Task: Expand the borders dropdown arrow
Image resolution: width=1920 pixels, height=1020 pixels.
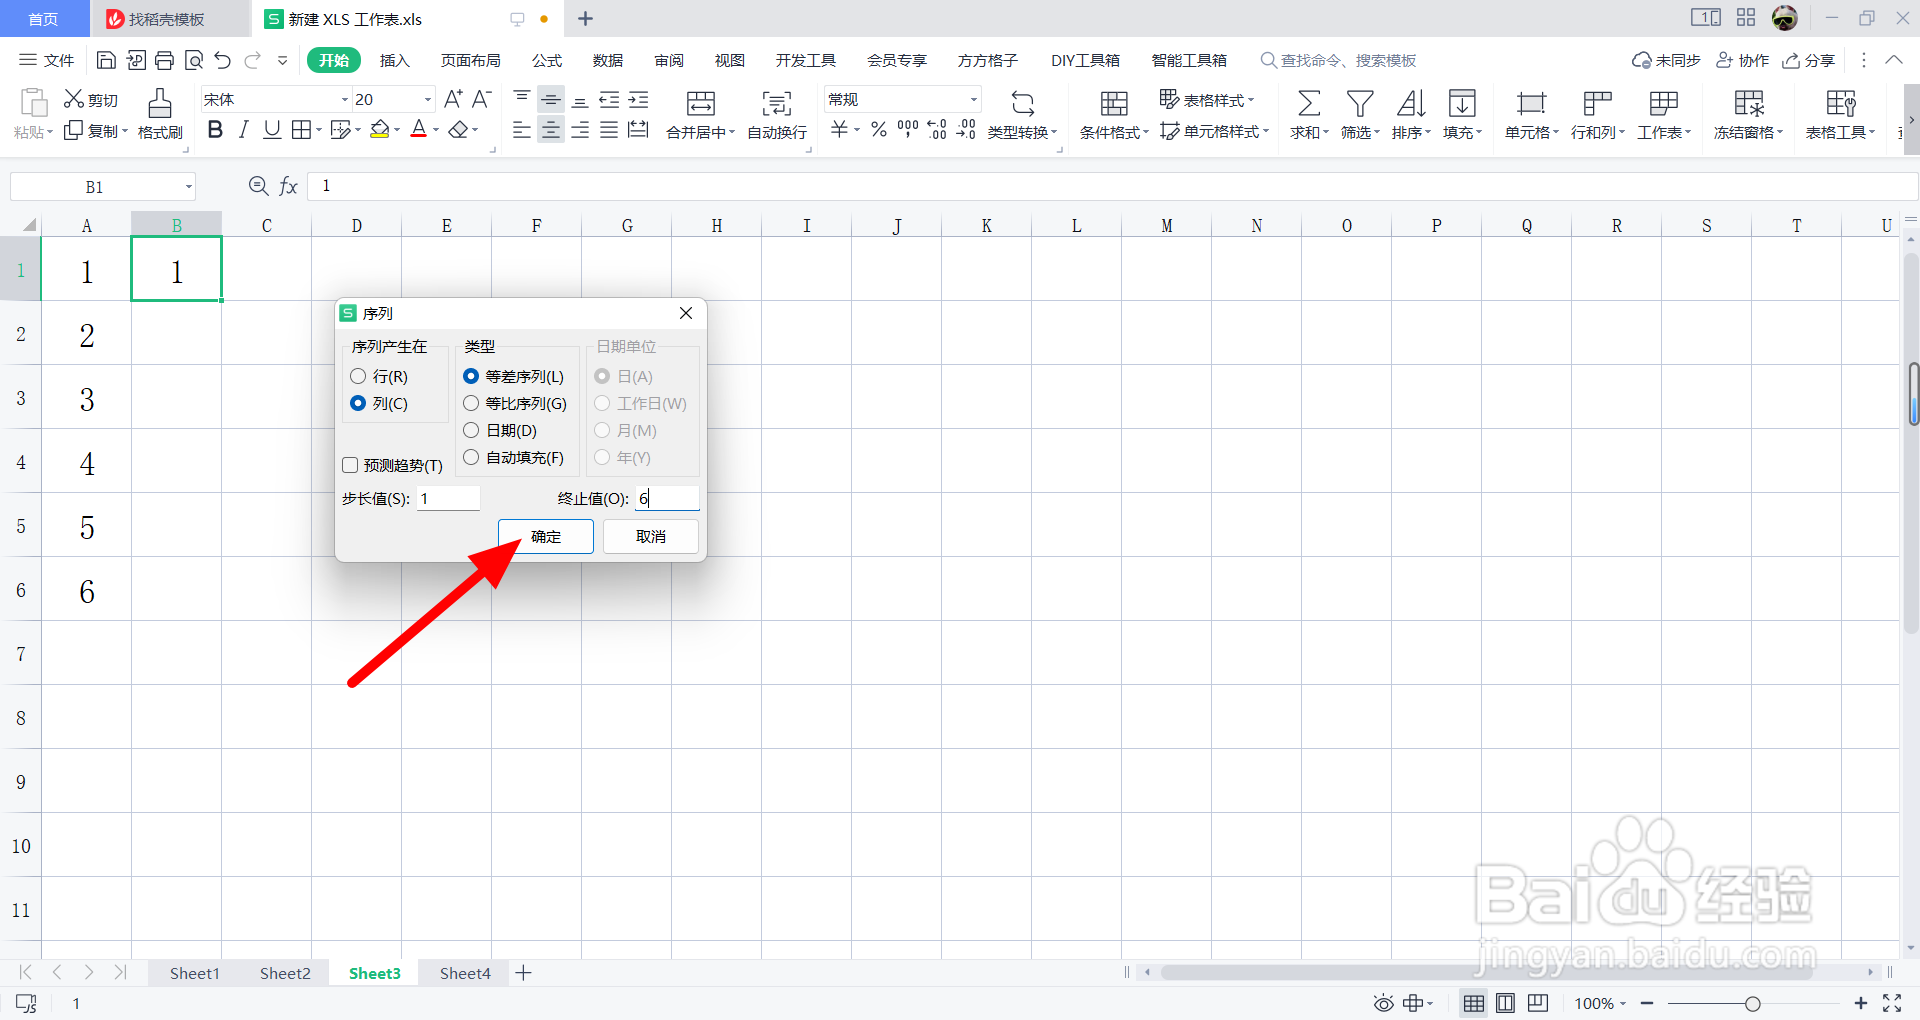Action: coord(319,130)
